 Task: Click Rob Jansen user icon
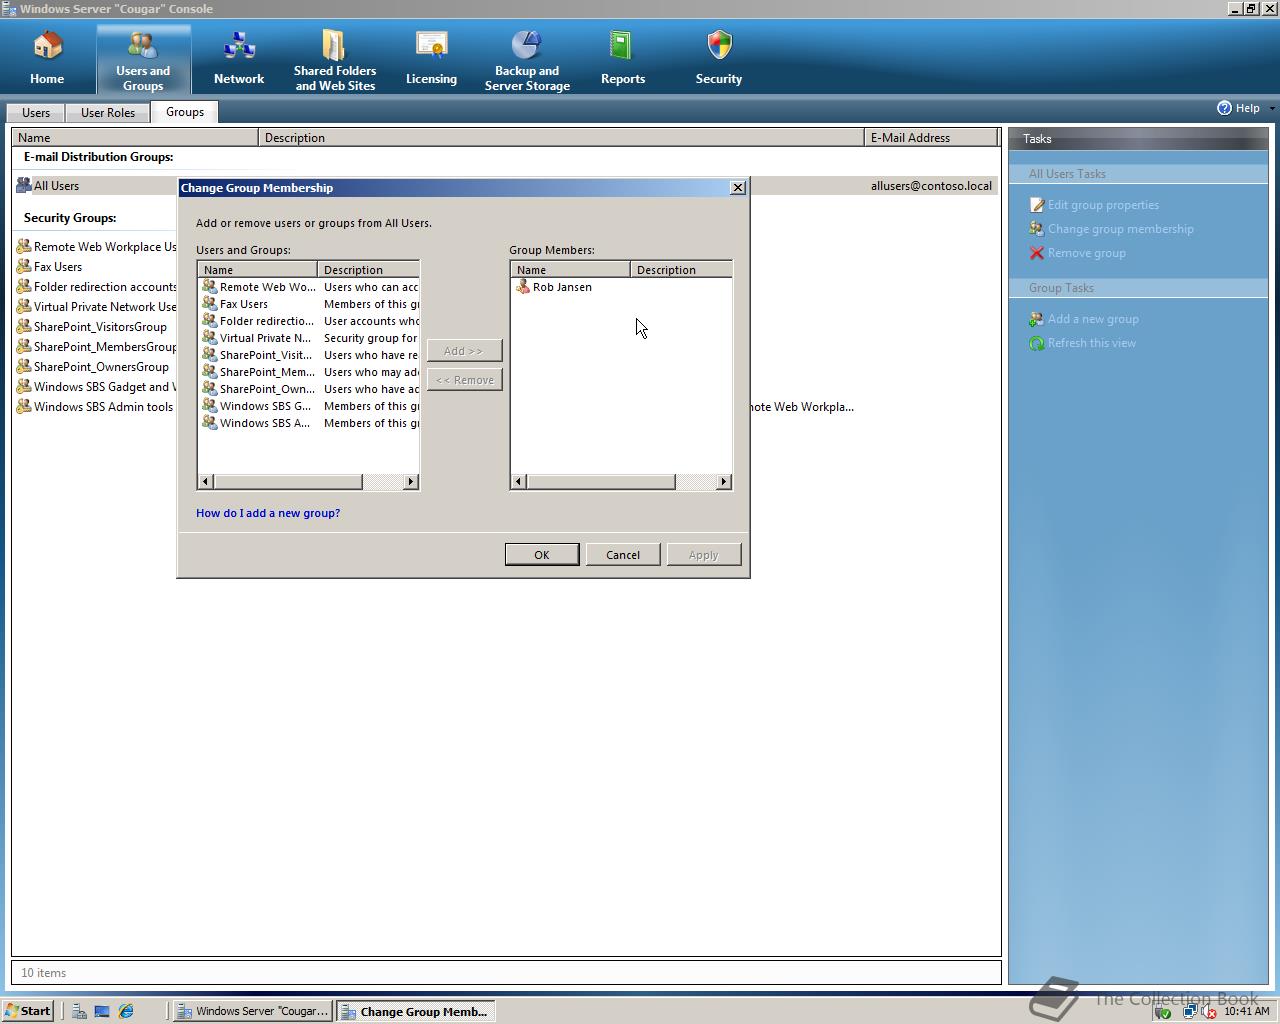pyautogui.click(x=522, y=287)
